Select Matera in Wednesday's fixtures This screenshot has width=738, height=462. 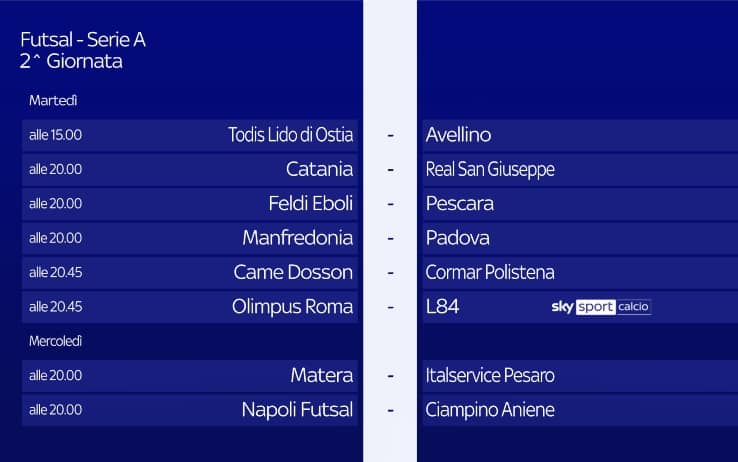click(321, 375)
